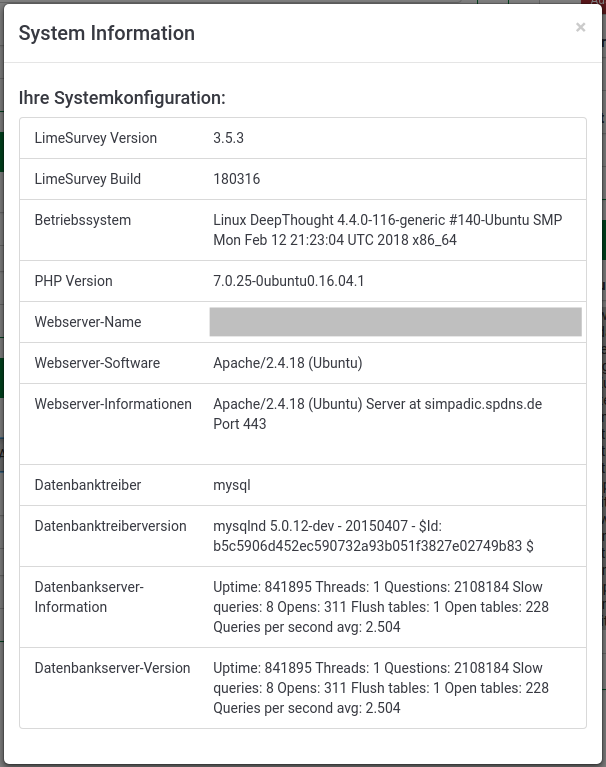
Task: Select the Datenbankserver-Information label
Action: [x=89, y=597]
